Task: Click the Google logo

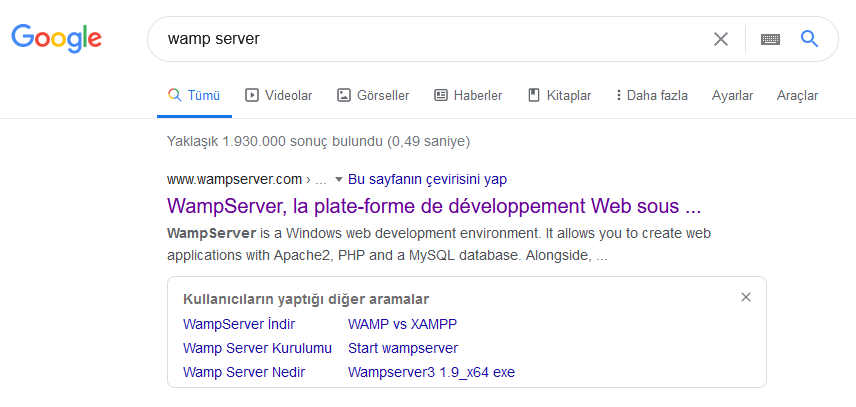Action: pos(56,38)
